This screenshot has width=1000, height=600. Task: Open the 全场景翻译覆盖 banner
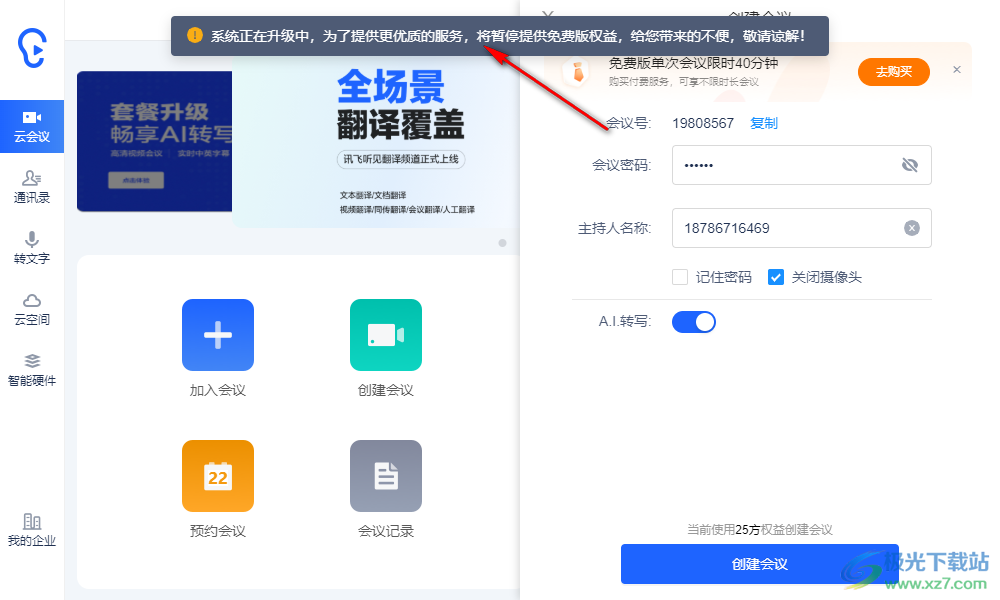pyautogui.click(x=376, y=142)
